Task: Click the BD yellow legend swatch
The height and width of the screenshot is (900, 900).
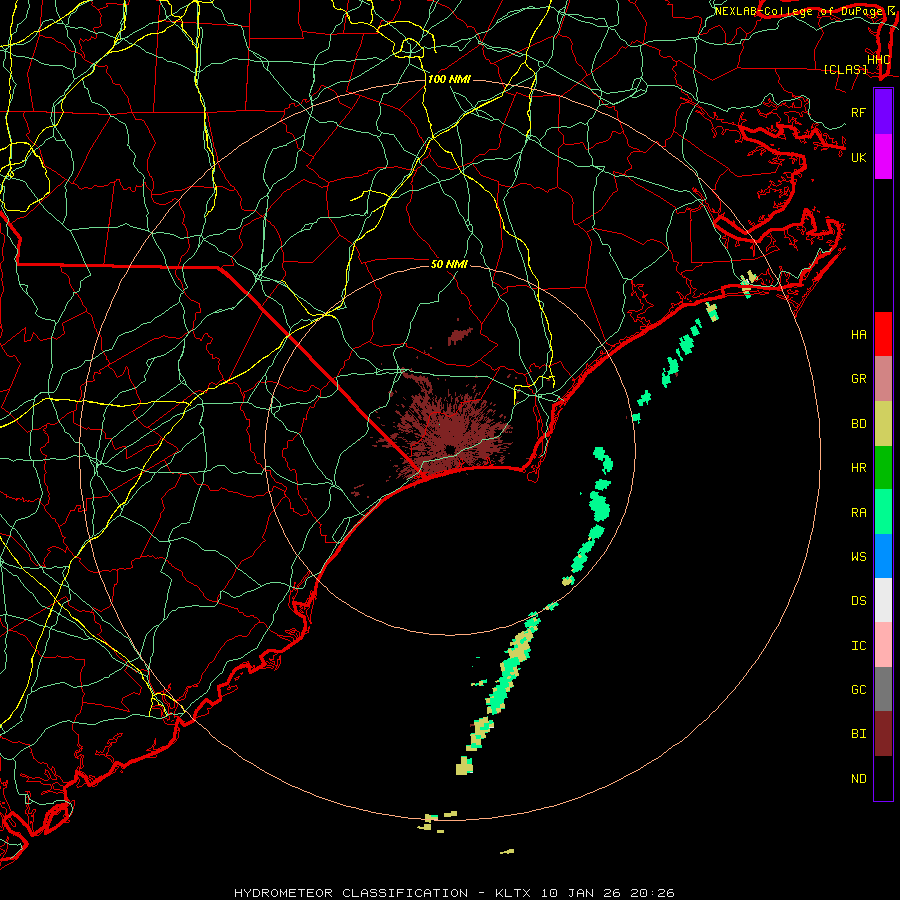Action: click(x=883, y=423)
